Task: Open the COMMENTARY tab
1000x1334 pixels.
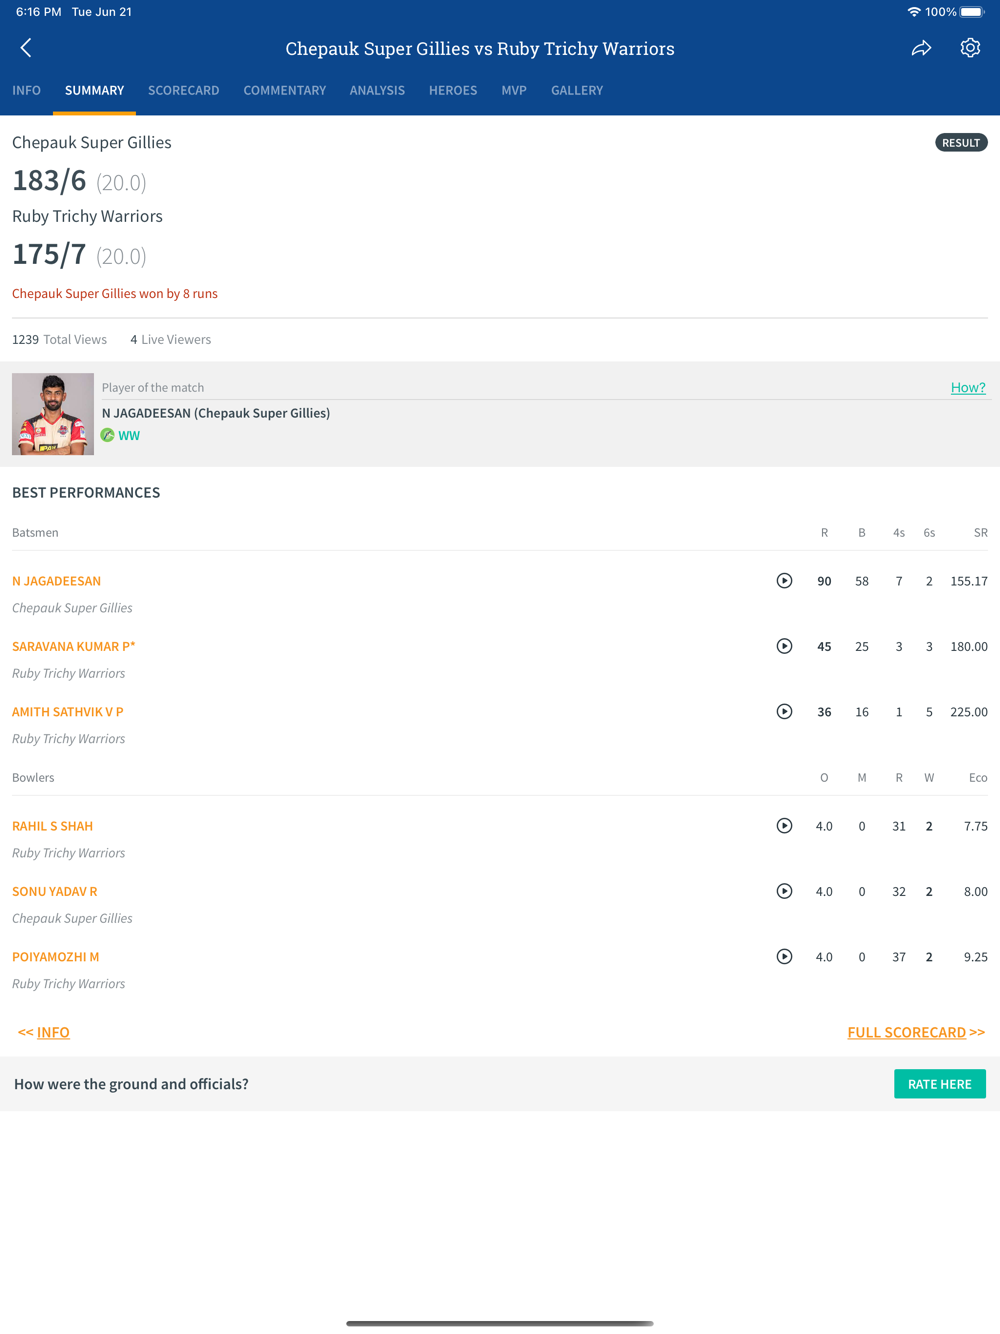Action: click(285, 90)
